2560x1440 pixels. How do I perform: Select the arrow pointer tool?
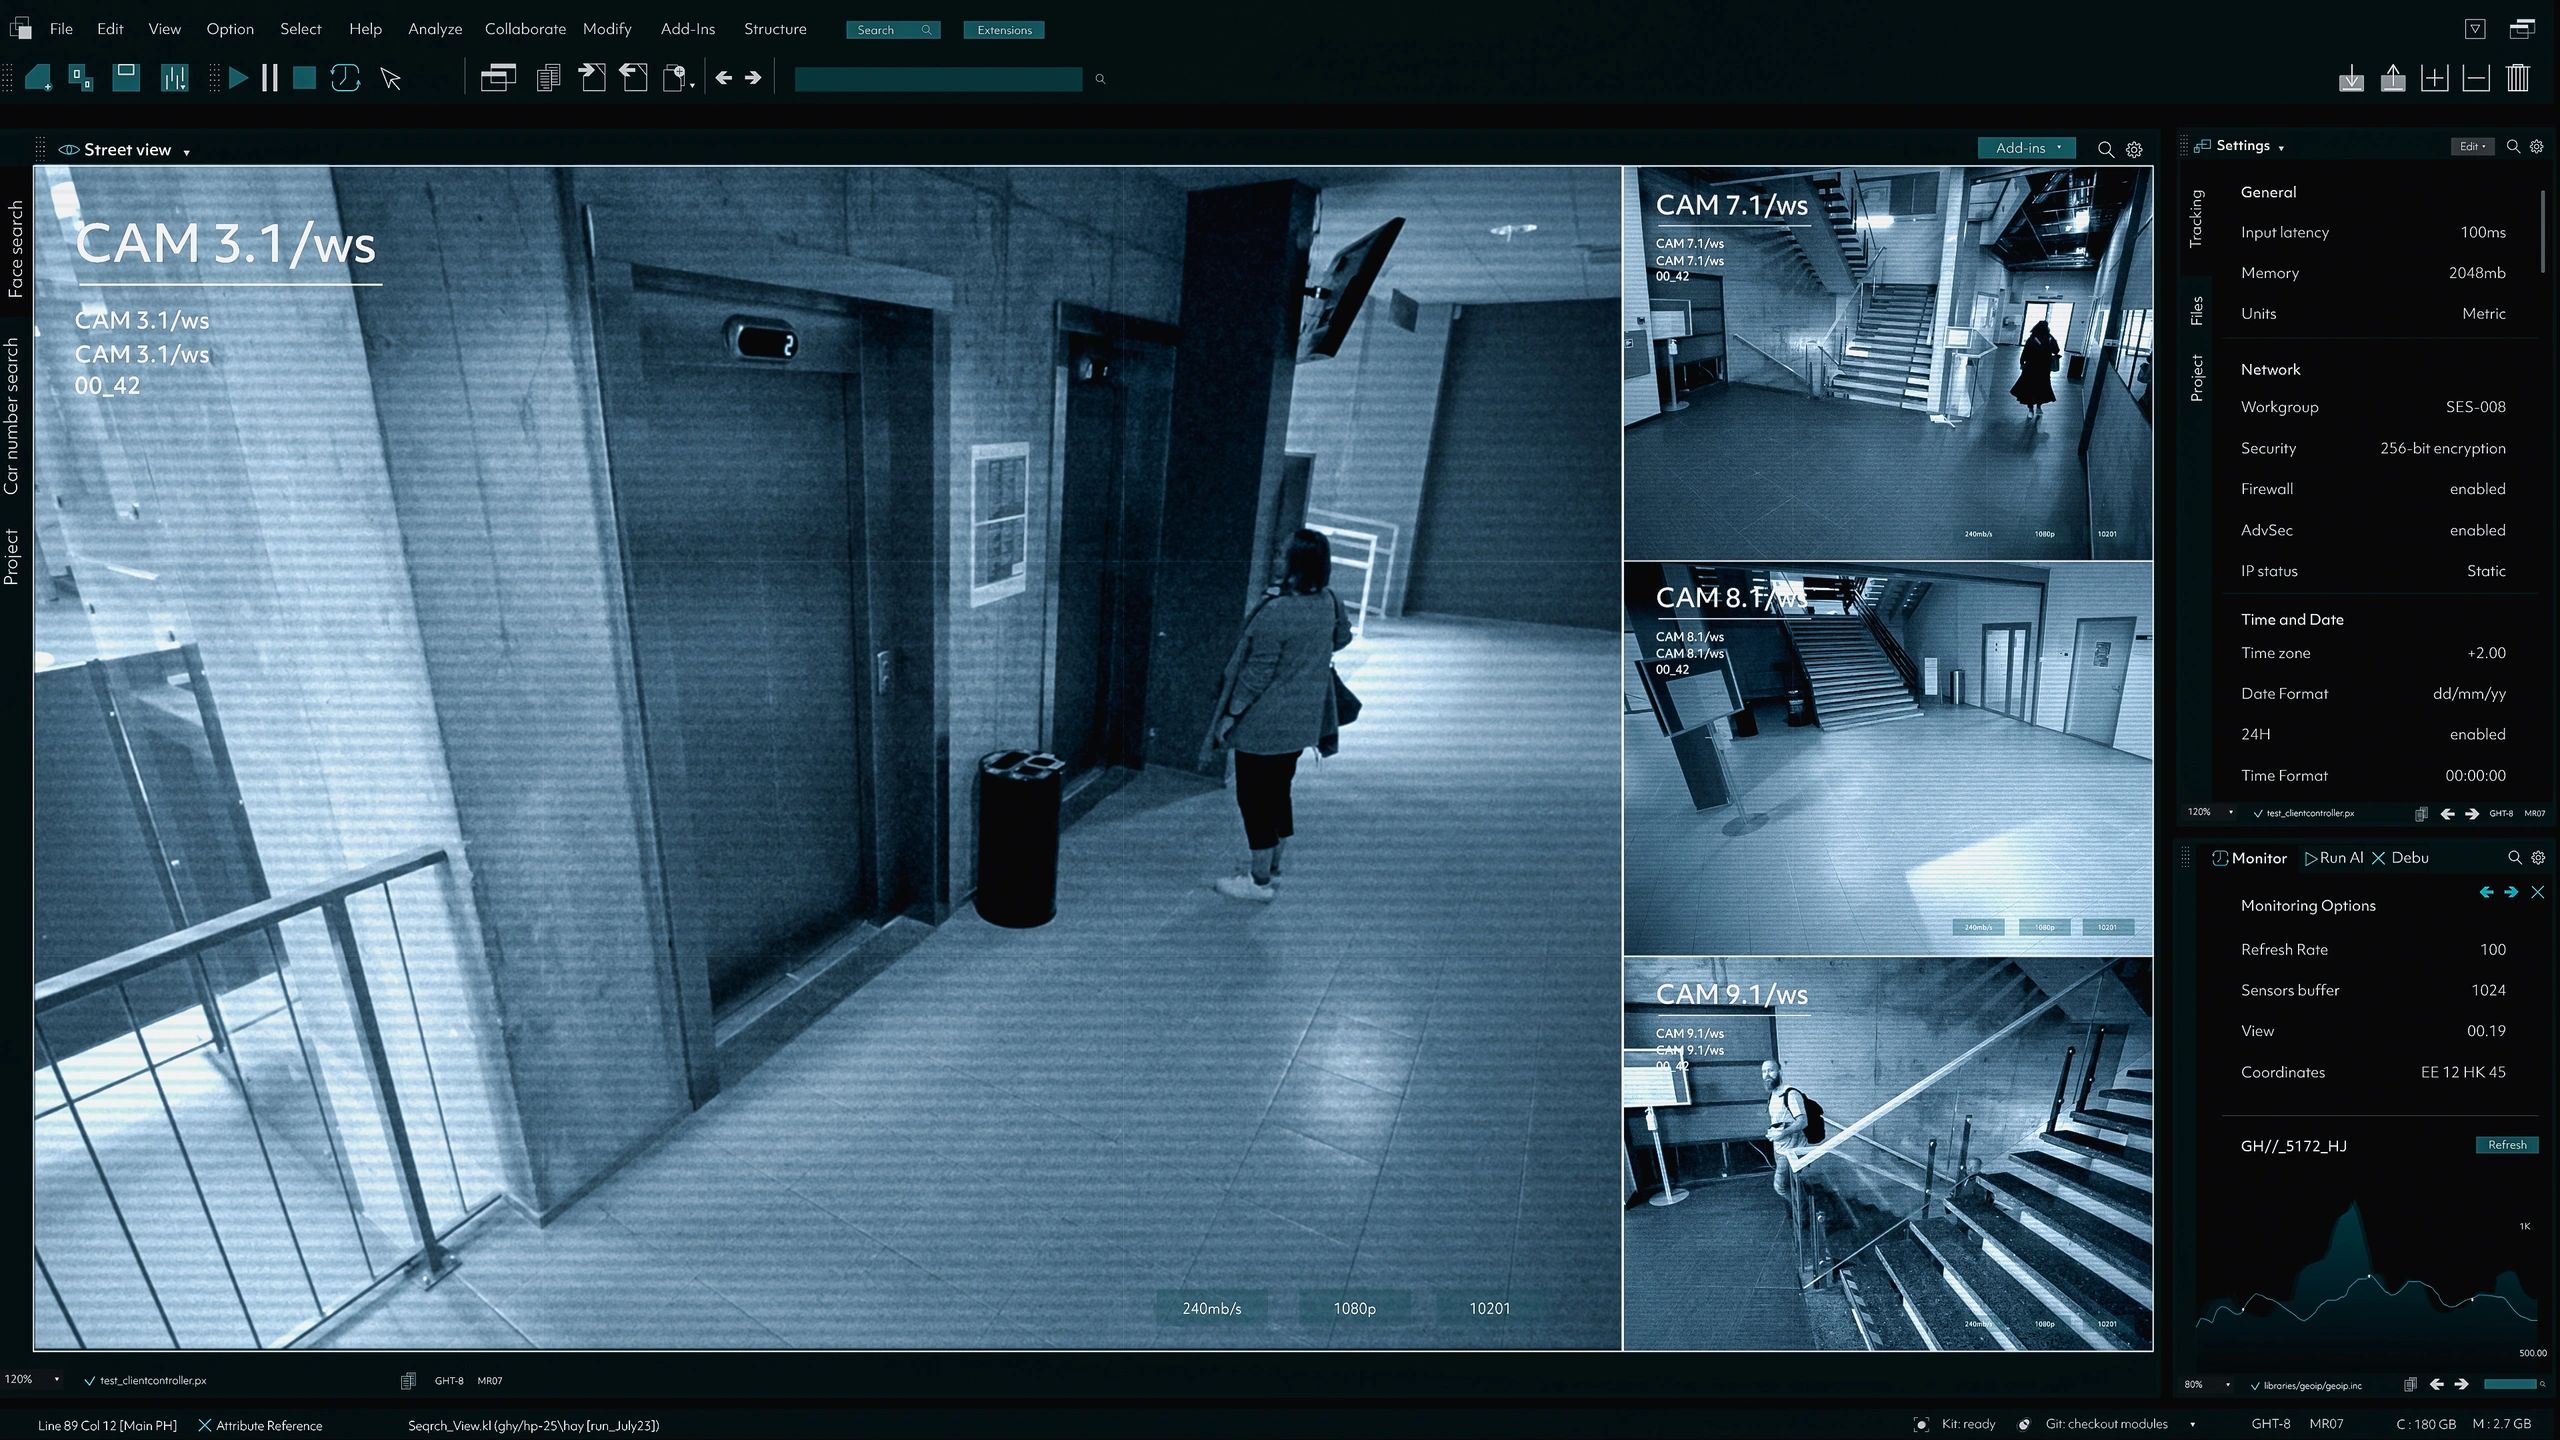click(391, 79)
